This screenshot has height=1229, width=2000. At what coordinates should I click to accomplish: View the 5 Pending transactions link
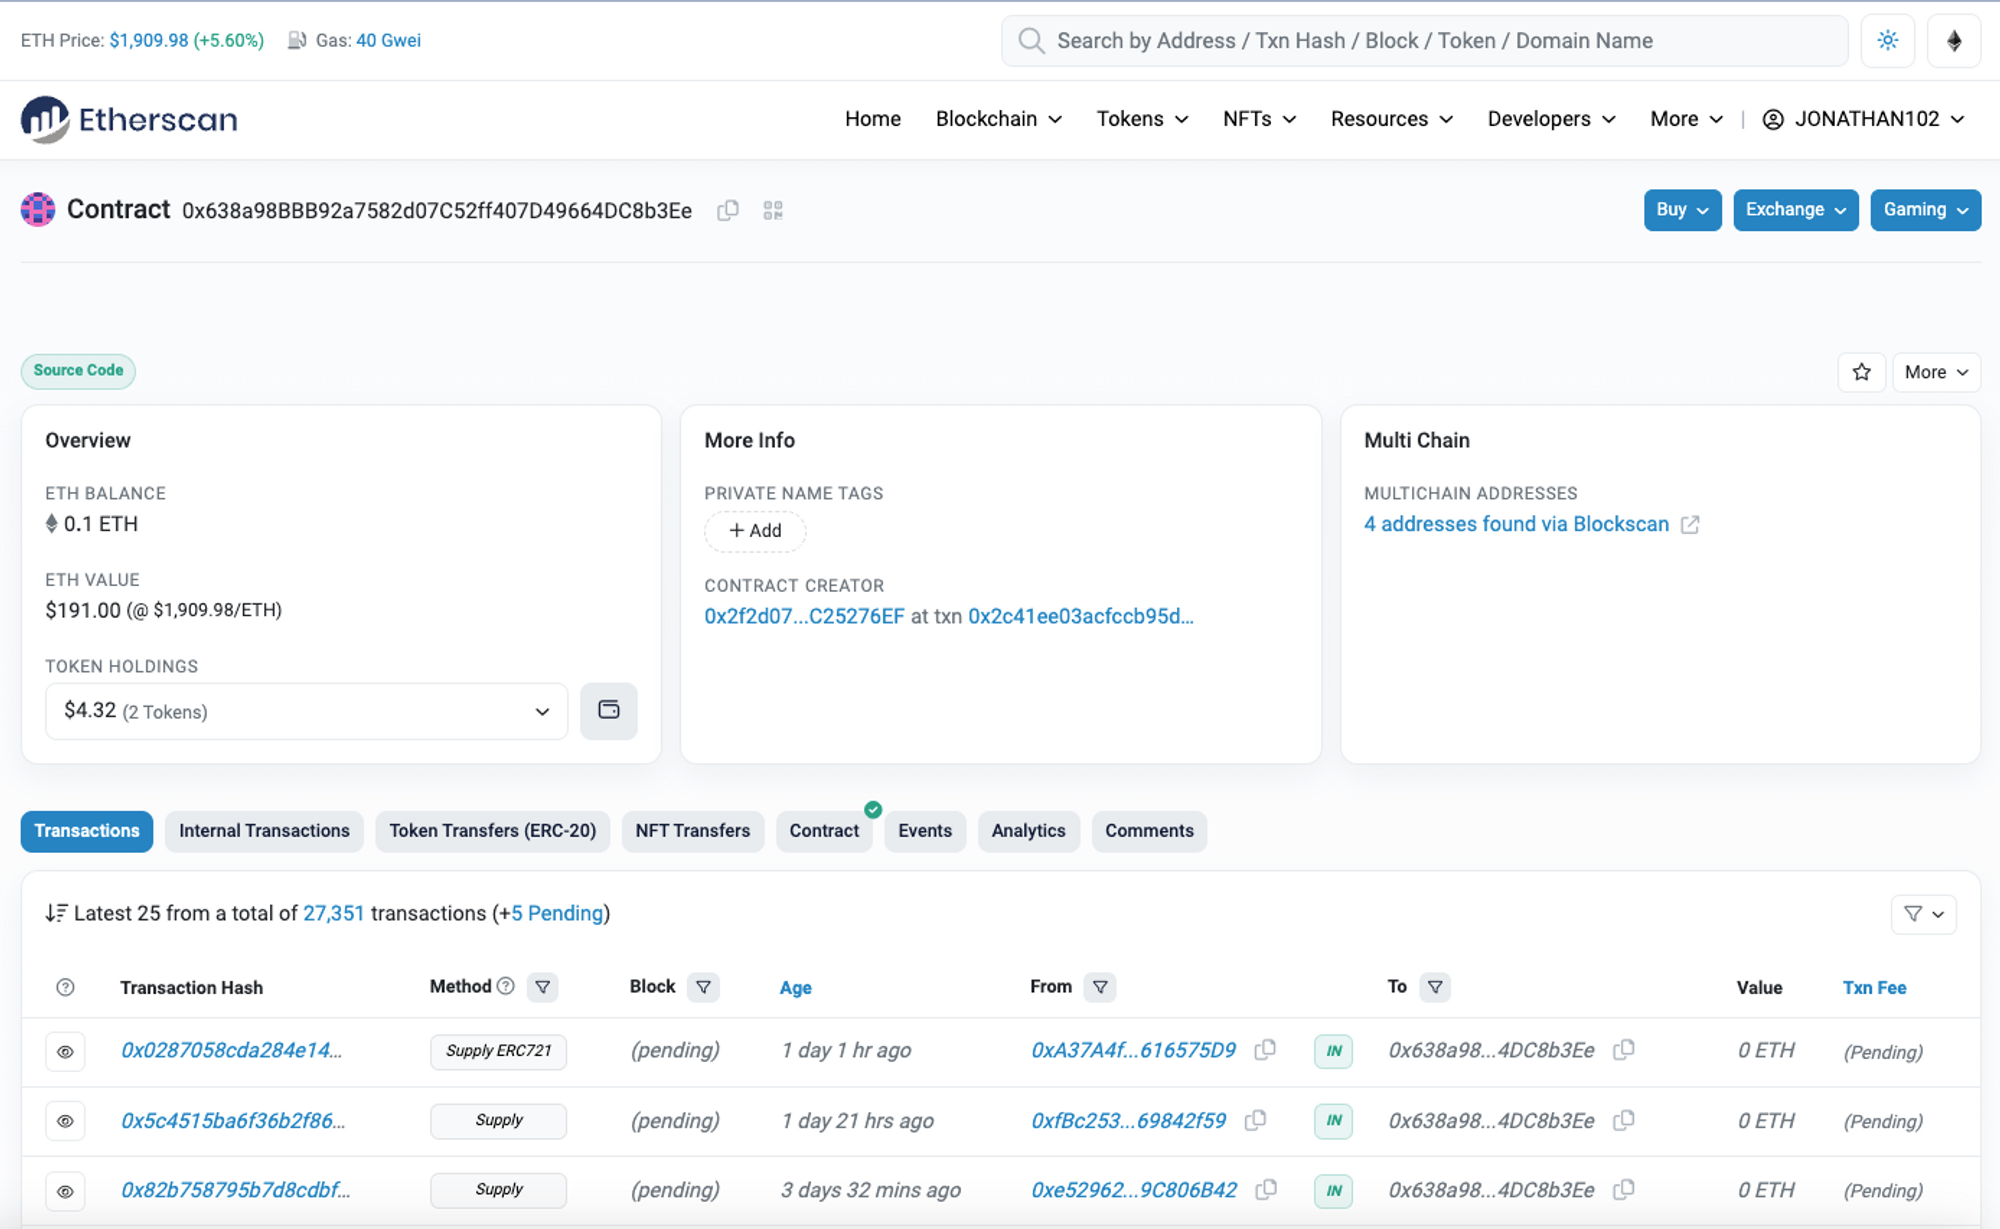point(558,913)
